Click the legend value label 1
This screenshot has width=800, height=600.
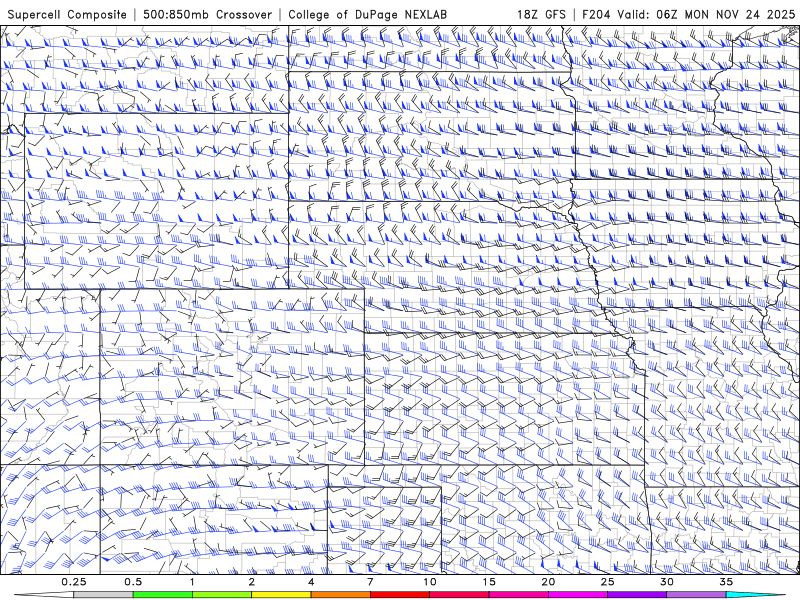pyautogui.click(x=192, y=582)
